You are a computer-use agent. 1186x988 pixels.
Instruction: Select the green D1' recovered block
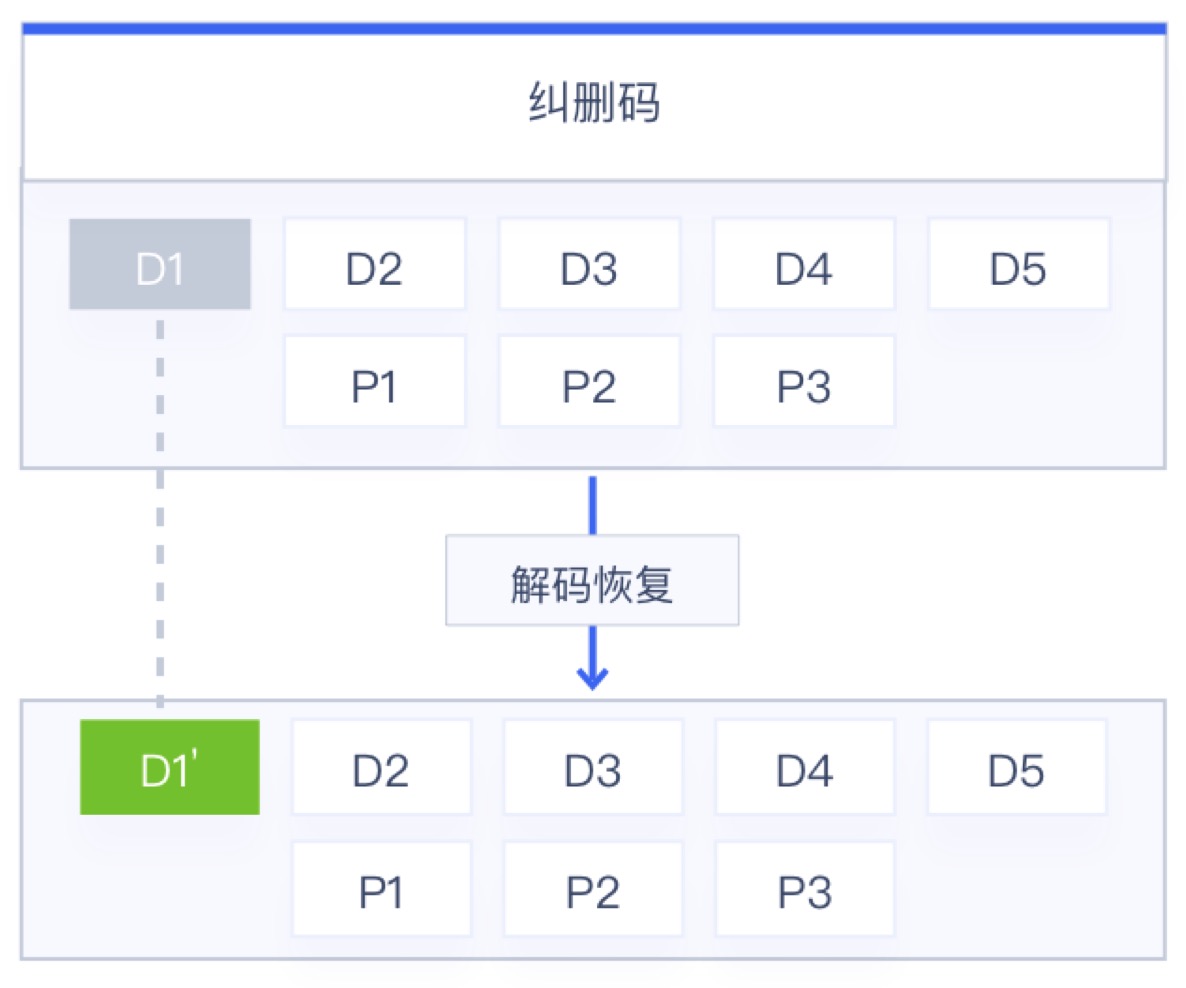[x=170, y=767]
